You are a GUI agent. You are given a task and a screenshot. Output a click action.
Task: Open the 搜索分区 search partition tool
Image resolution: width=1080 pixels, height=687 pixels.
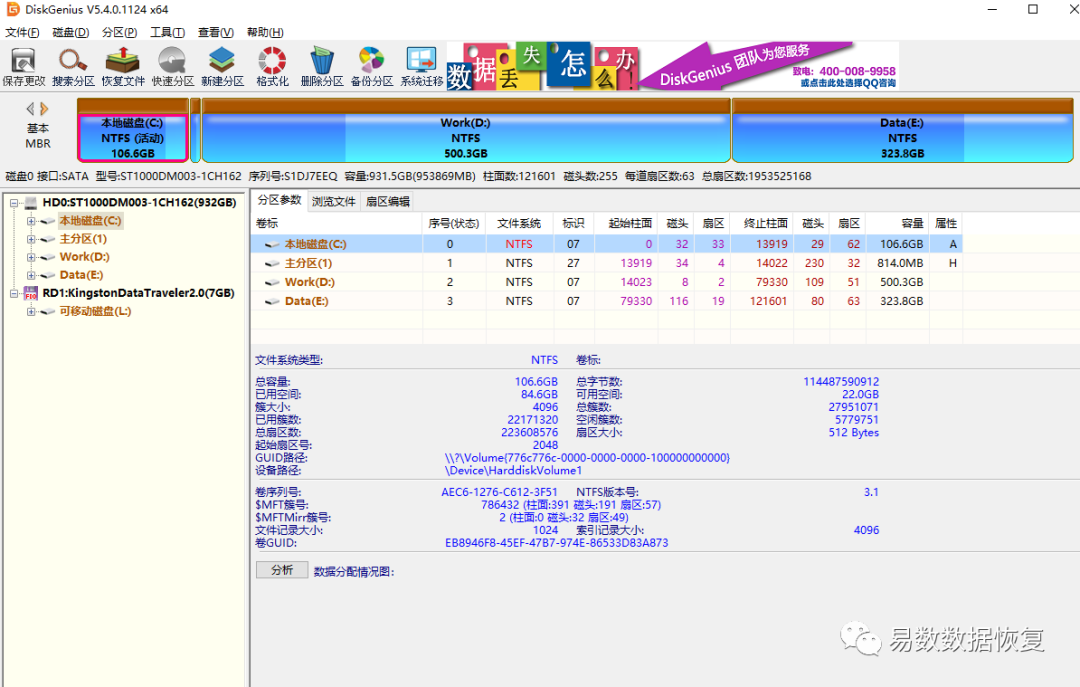(73, 67)
